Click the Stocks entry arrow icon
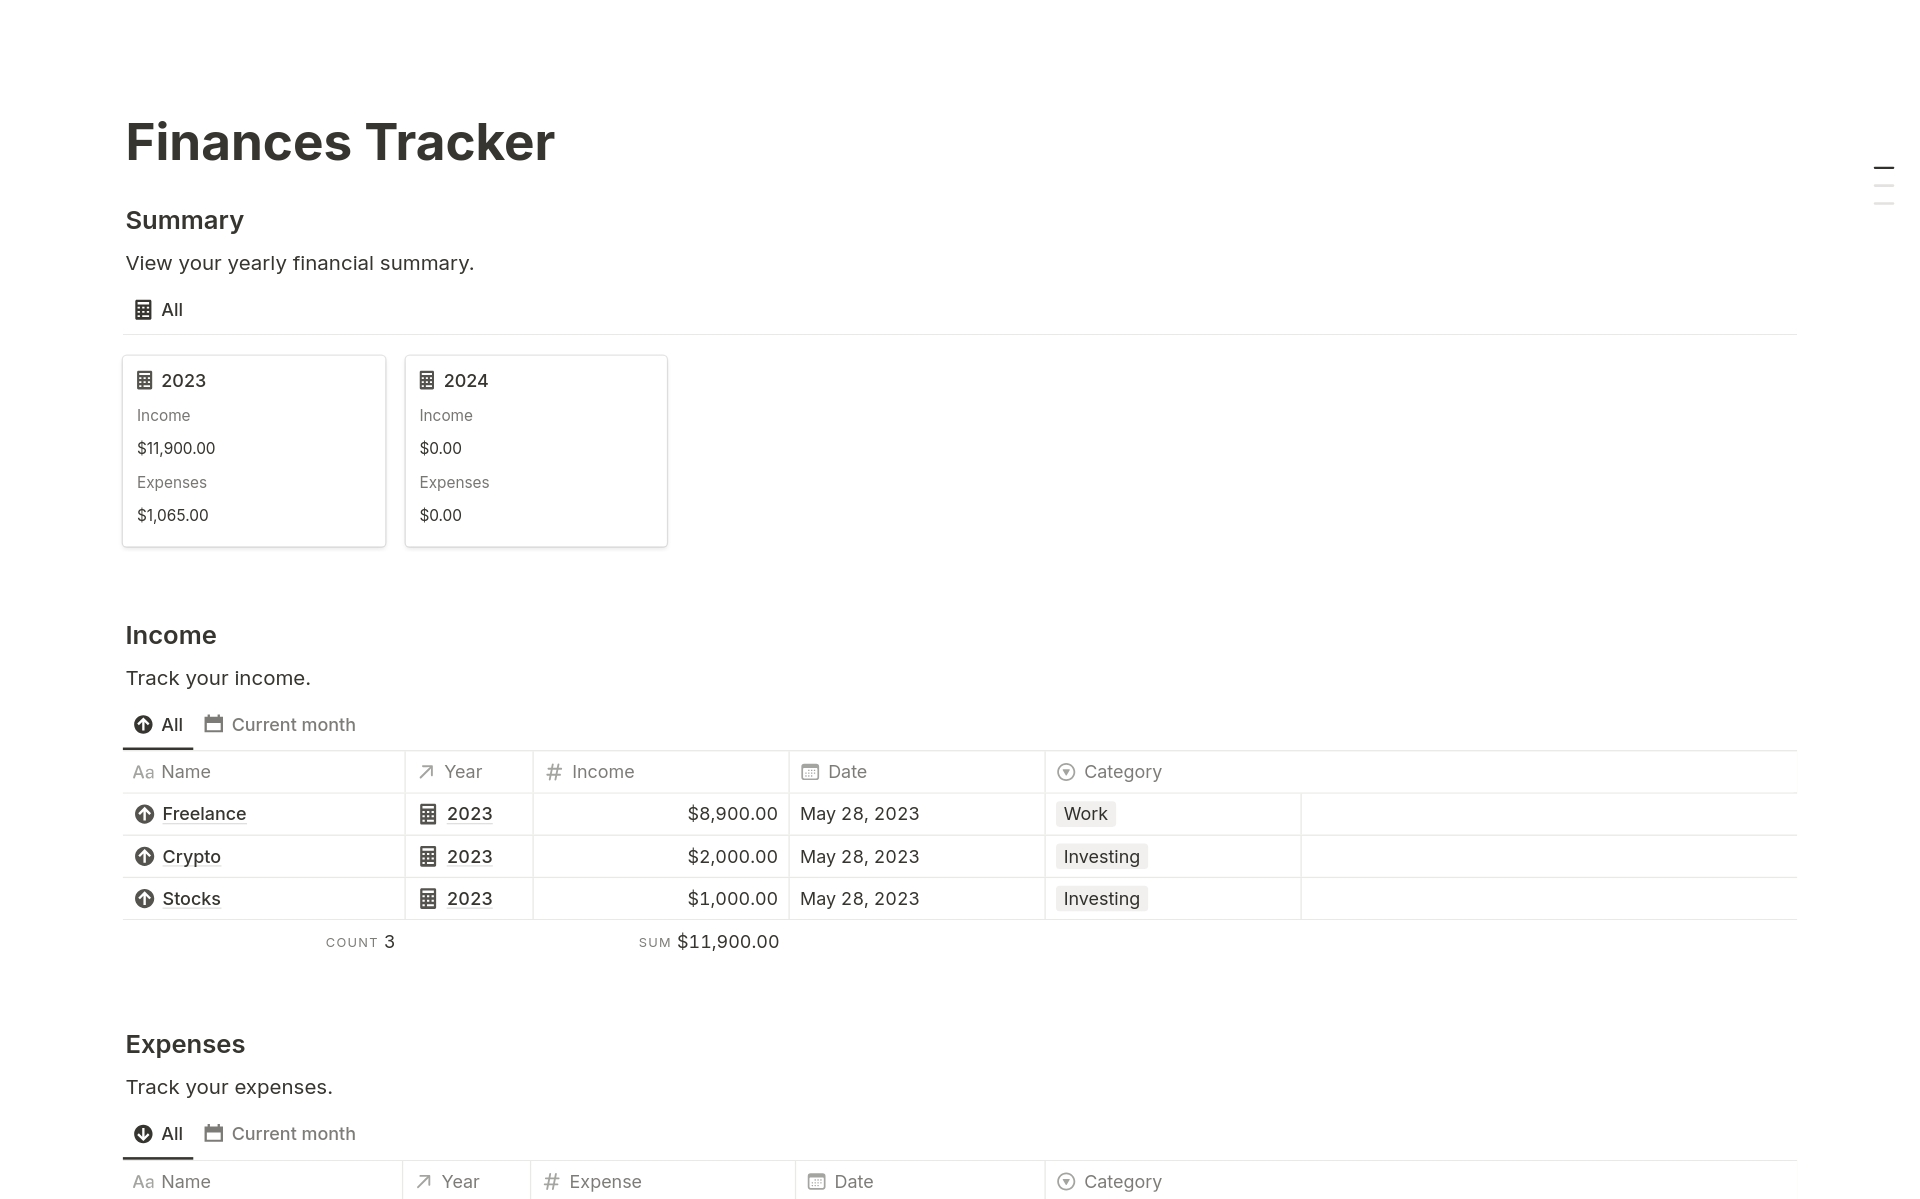Screen dimensions: 1920x1199 [x=144, y=898]
